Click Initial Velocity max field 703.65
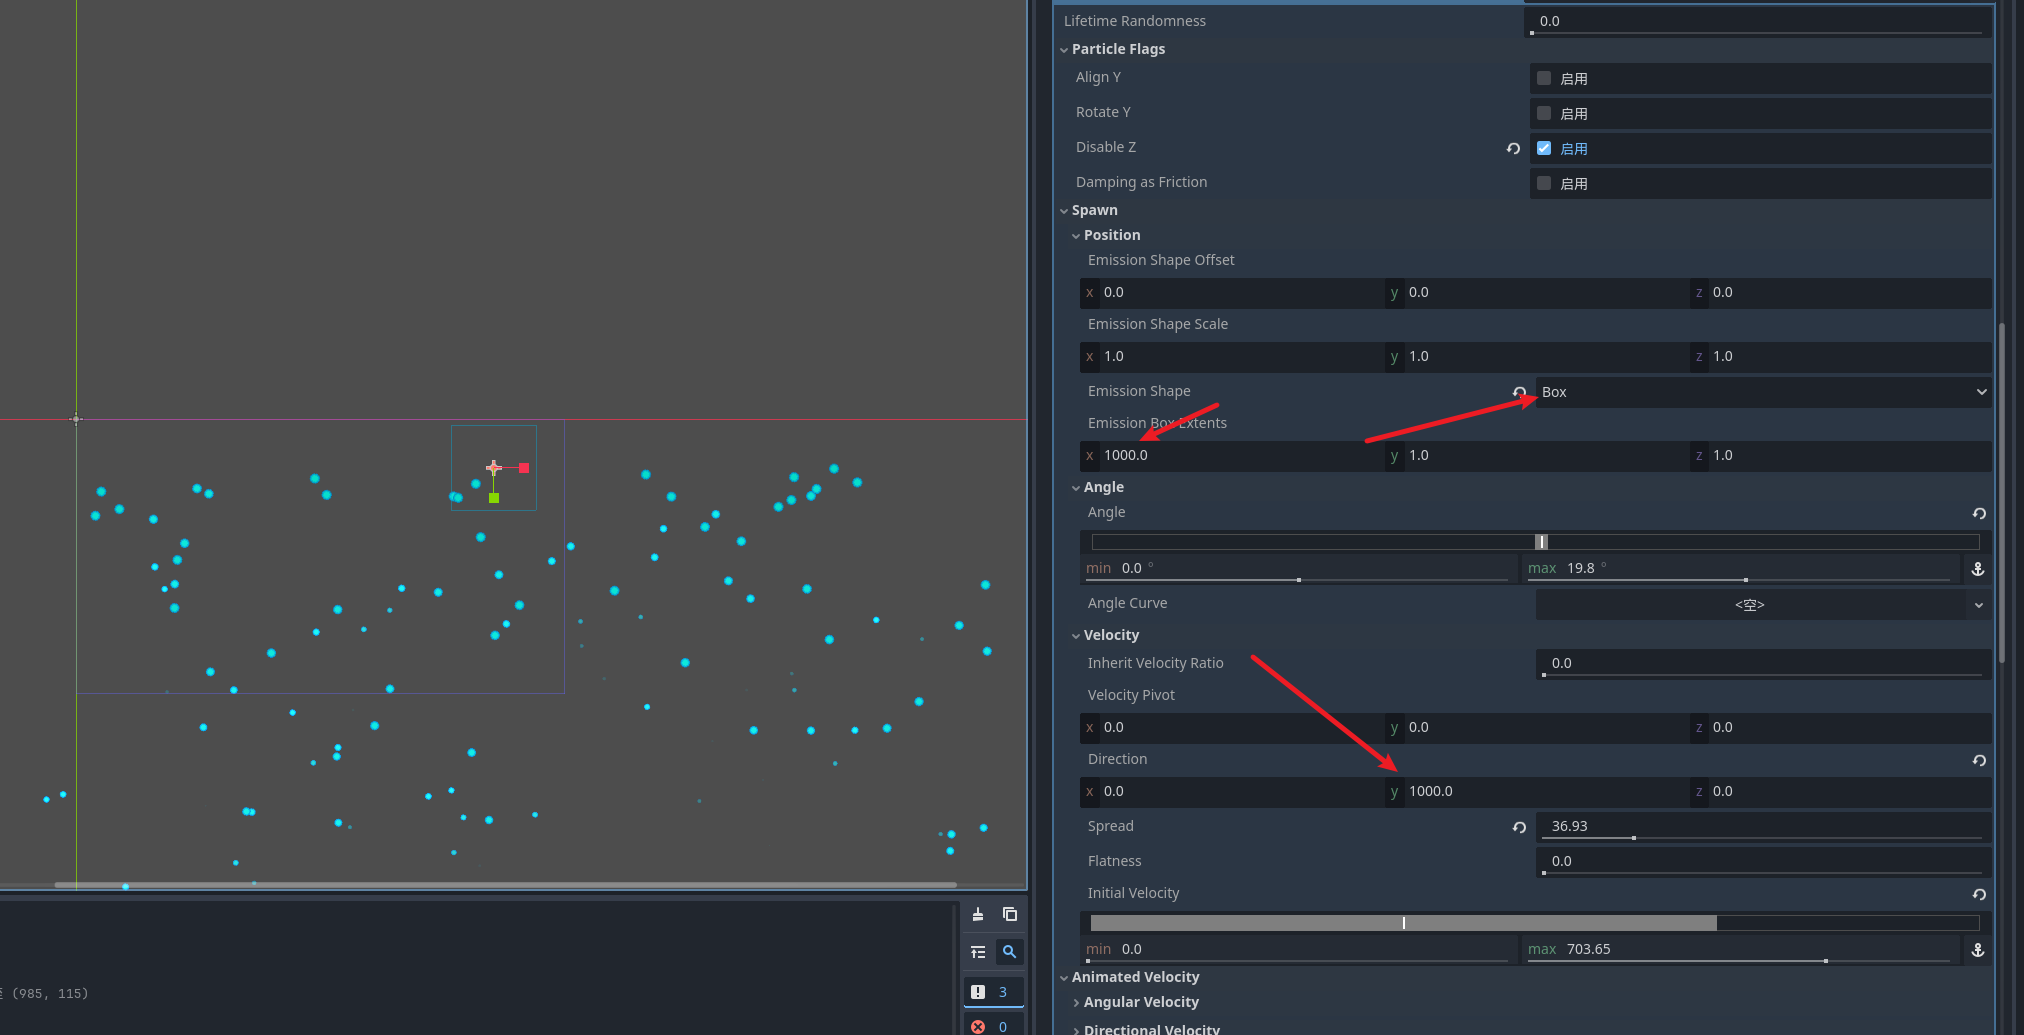Viewport: 2024px width, 1035px height. (x=1741, y=950)
